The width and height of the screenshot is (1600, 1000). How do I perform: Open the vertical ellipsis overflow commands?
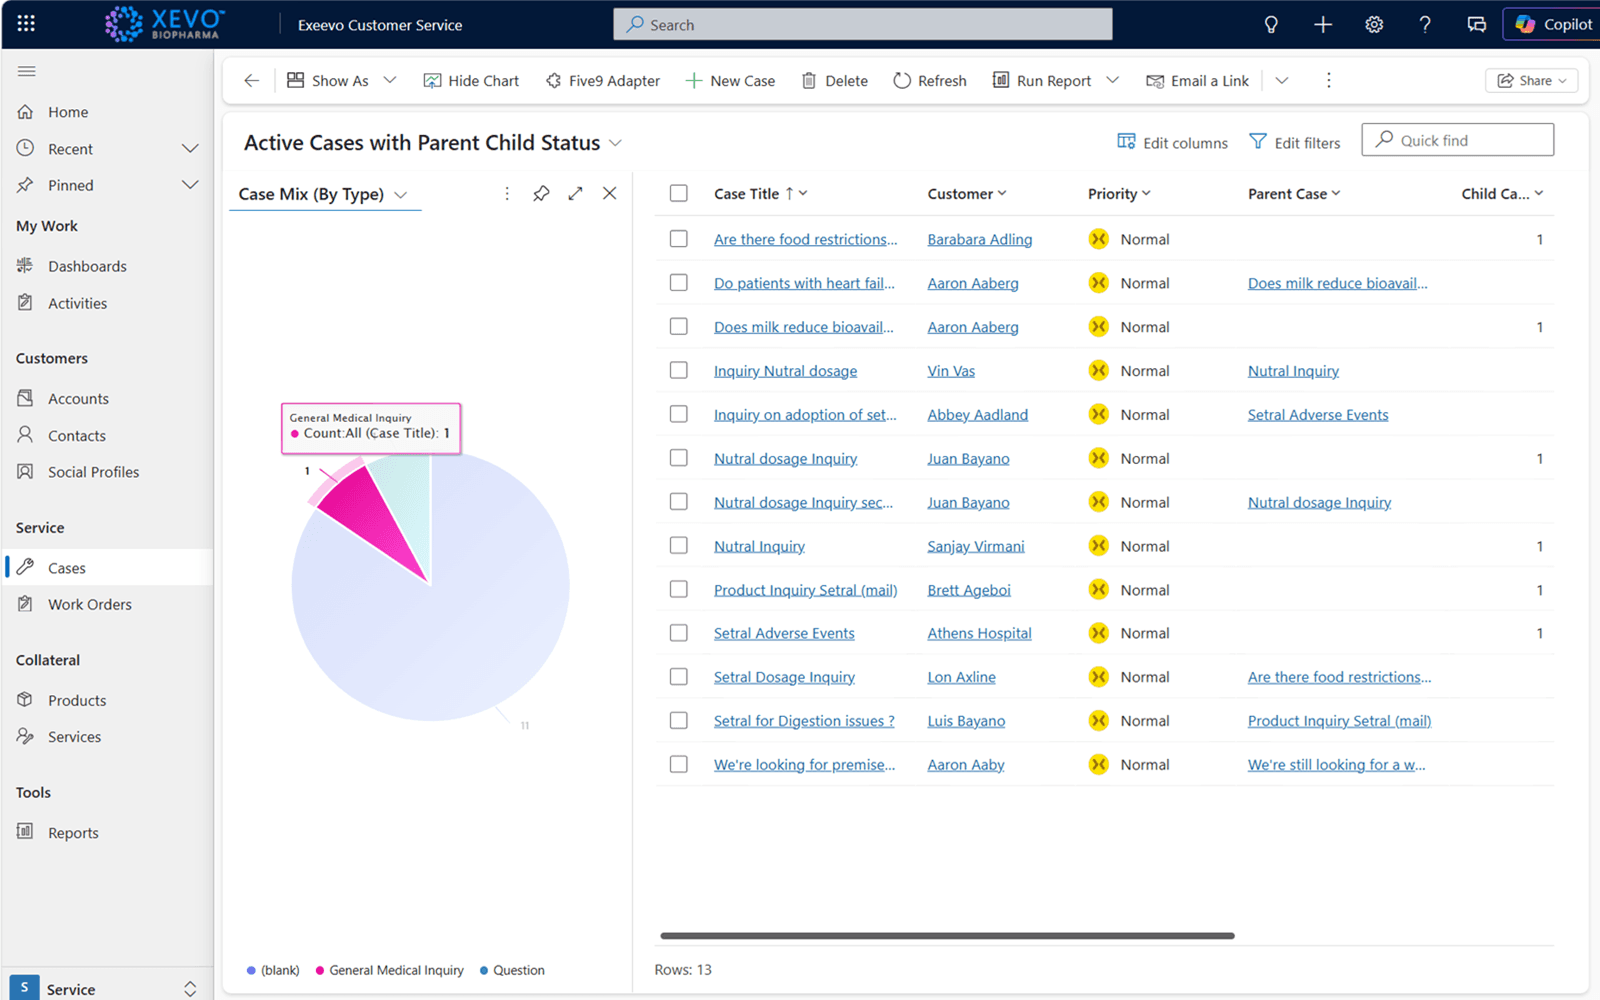coord(1329,81)
